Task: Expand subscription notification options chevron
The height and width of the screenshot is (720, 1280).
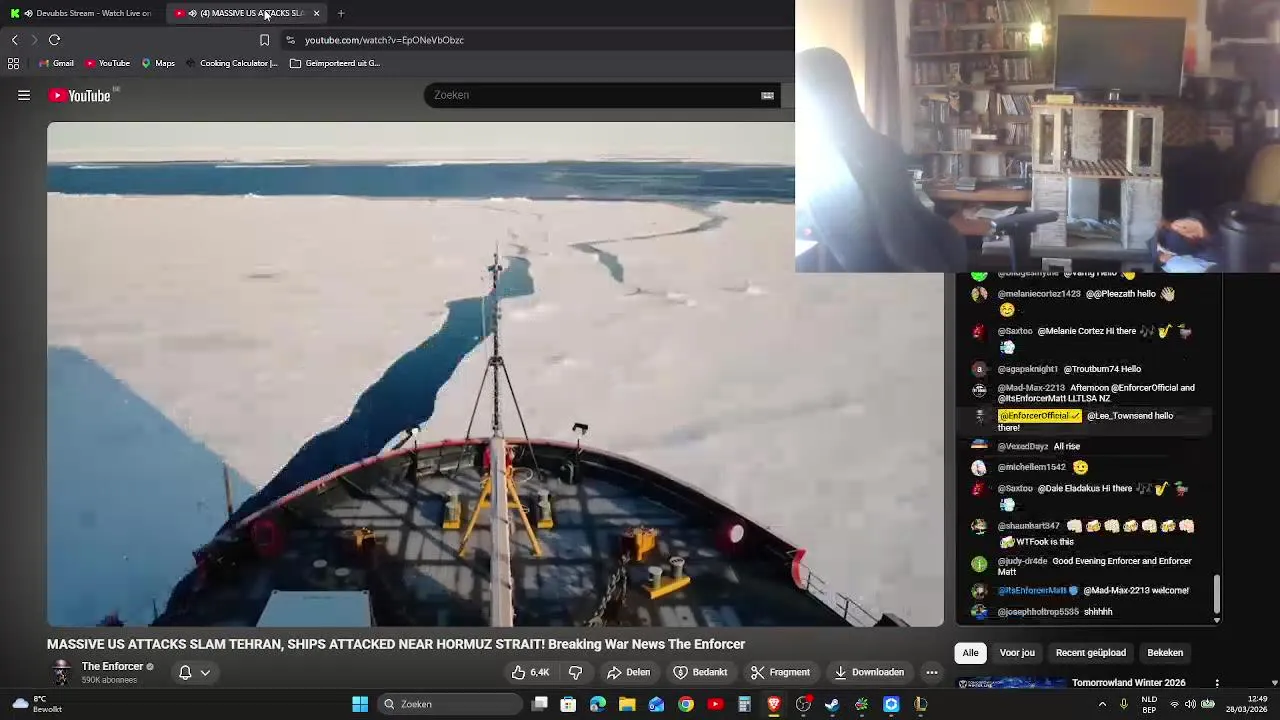Action: 205,672
